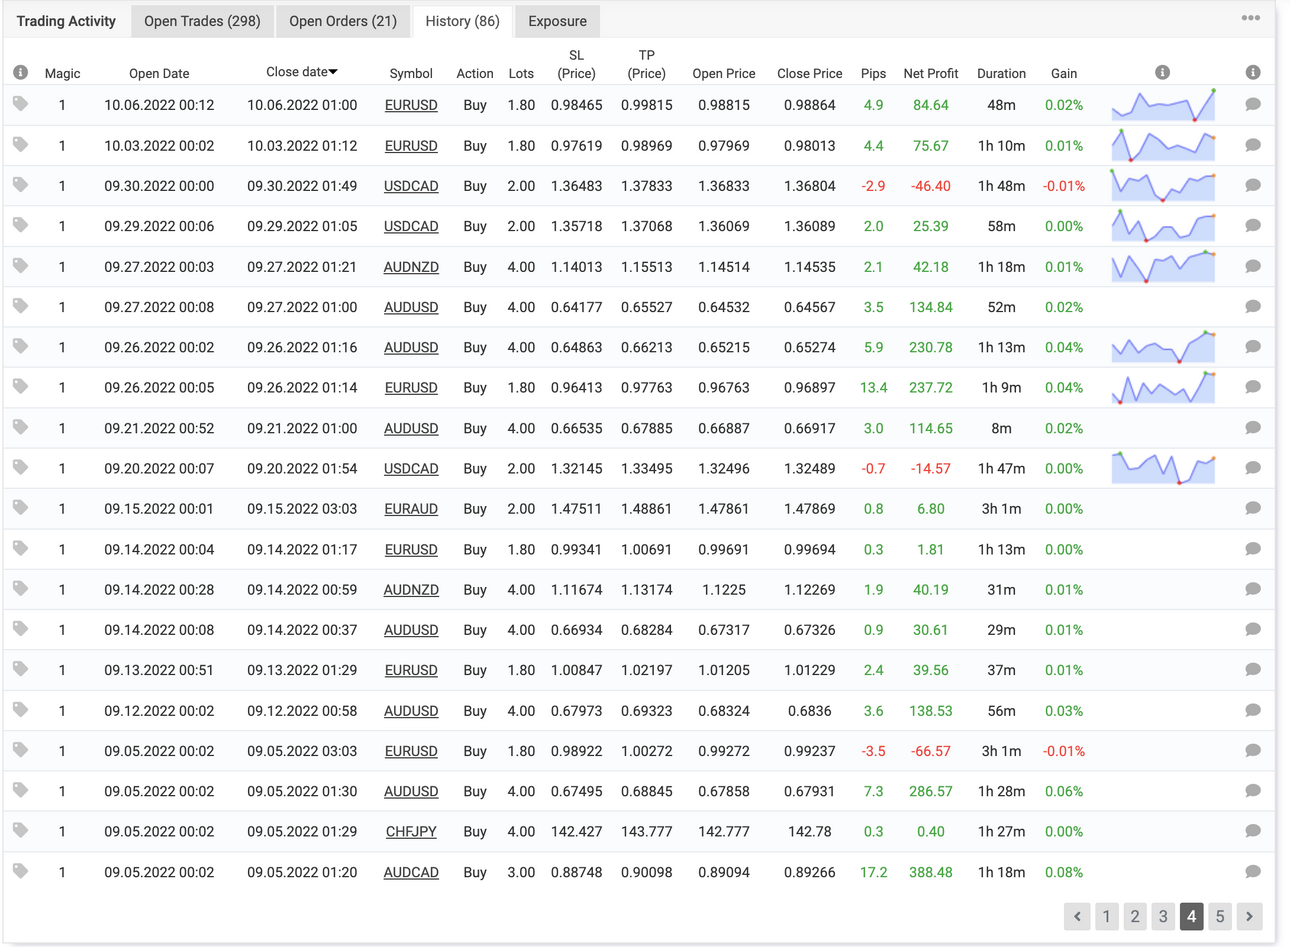View the sparkline chart for the 10.06.2022 EURUSD trade

point(1163,105)
